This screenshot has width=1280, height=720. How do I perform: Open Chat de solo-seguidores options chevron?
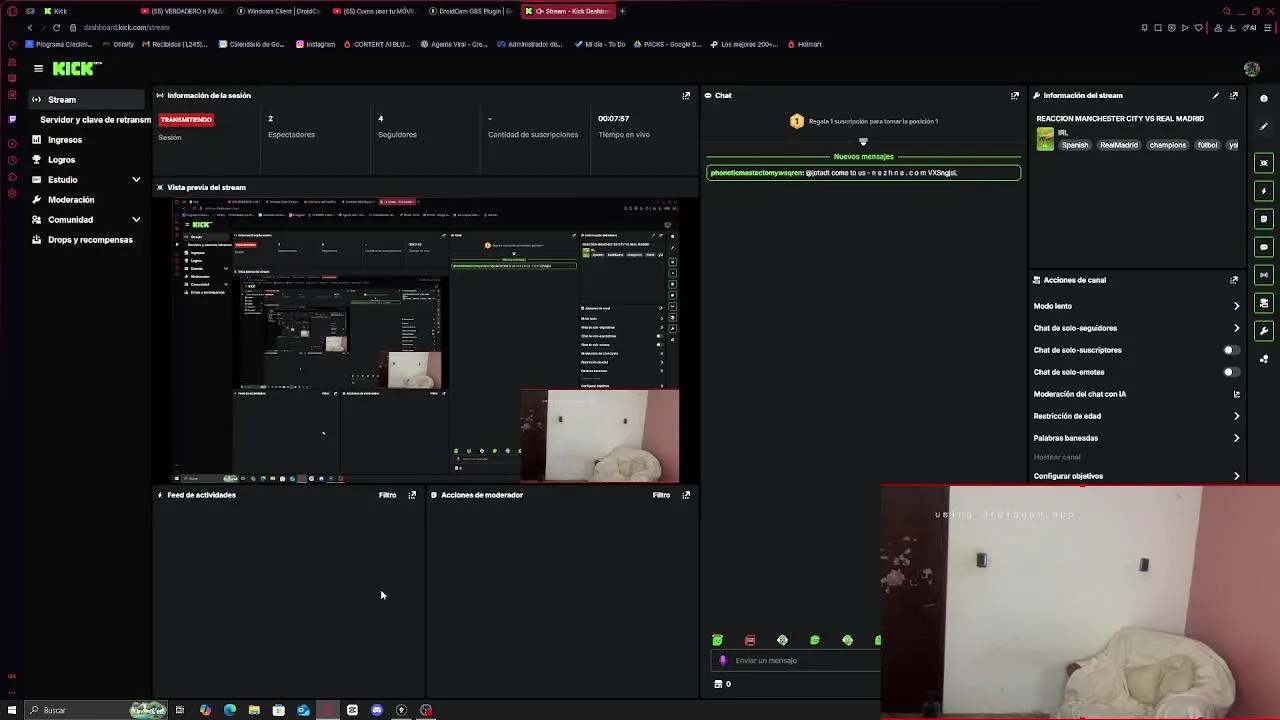(x=1236, y=328)
